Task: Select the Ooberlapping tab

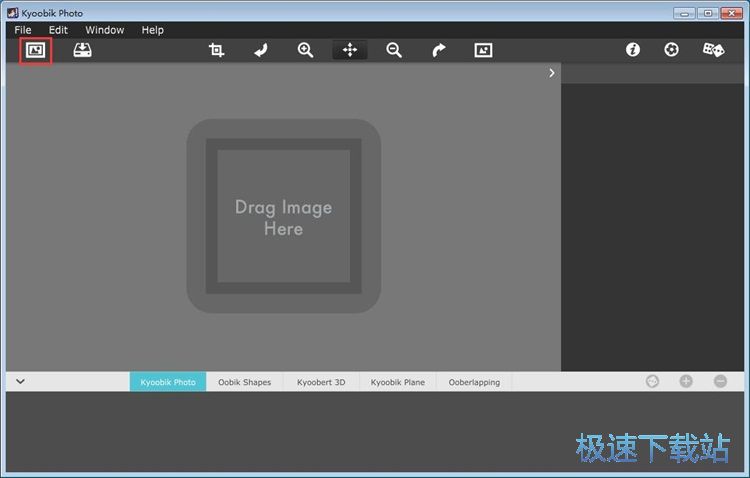Action: 474,382
